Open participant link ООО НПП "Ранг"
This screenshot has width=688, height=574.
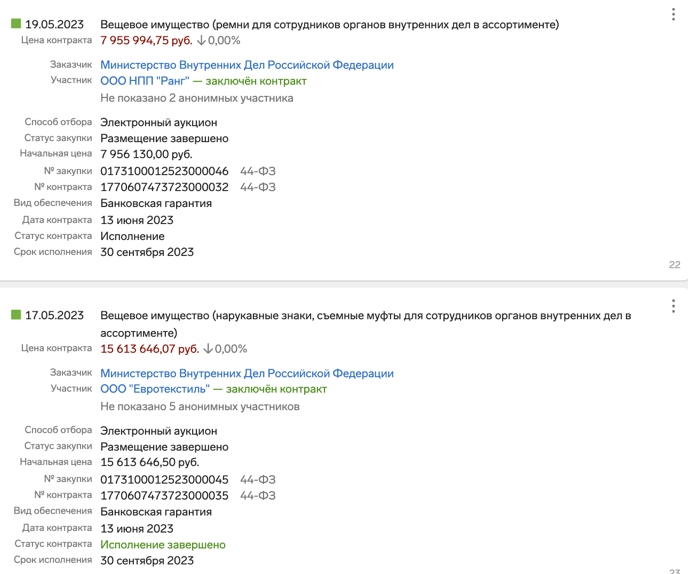click(145, 81)
